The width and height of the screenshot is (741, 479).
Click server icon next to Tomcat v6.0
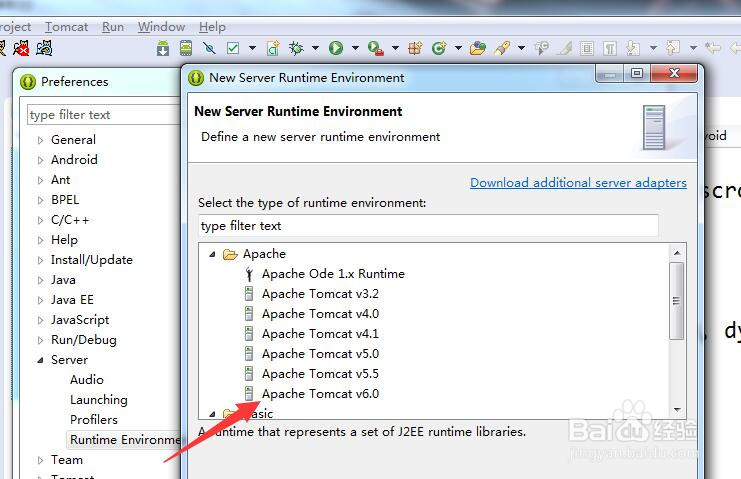click(x=249, y=393)
